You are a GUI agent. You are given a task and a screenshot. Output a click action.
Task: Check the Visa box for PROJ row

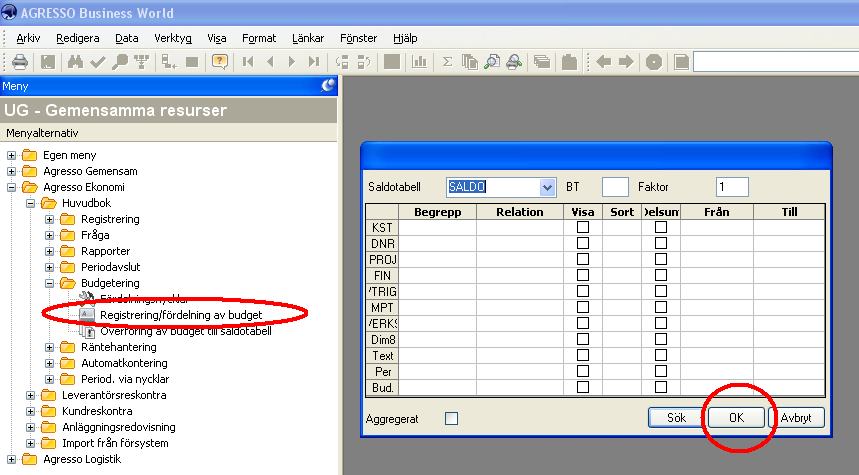(x=583, y=259)
